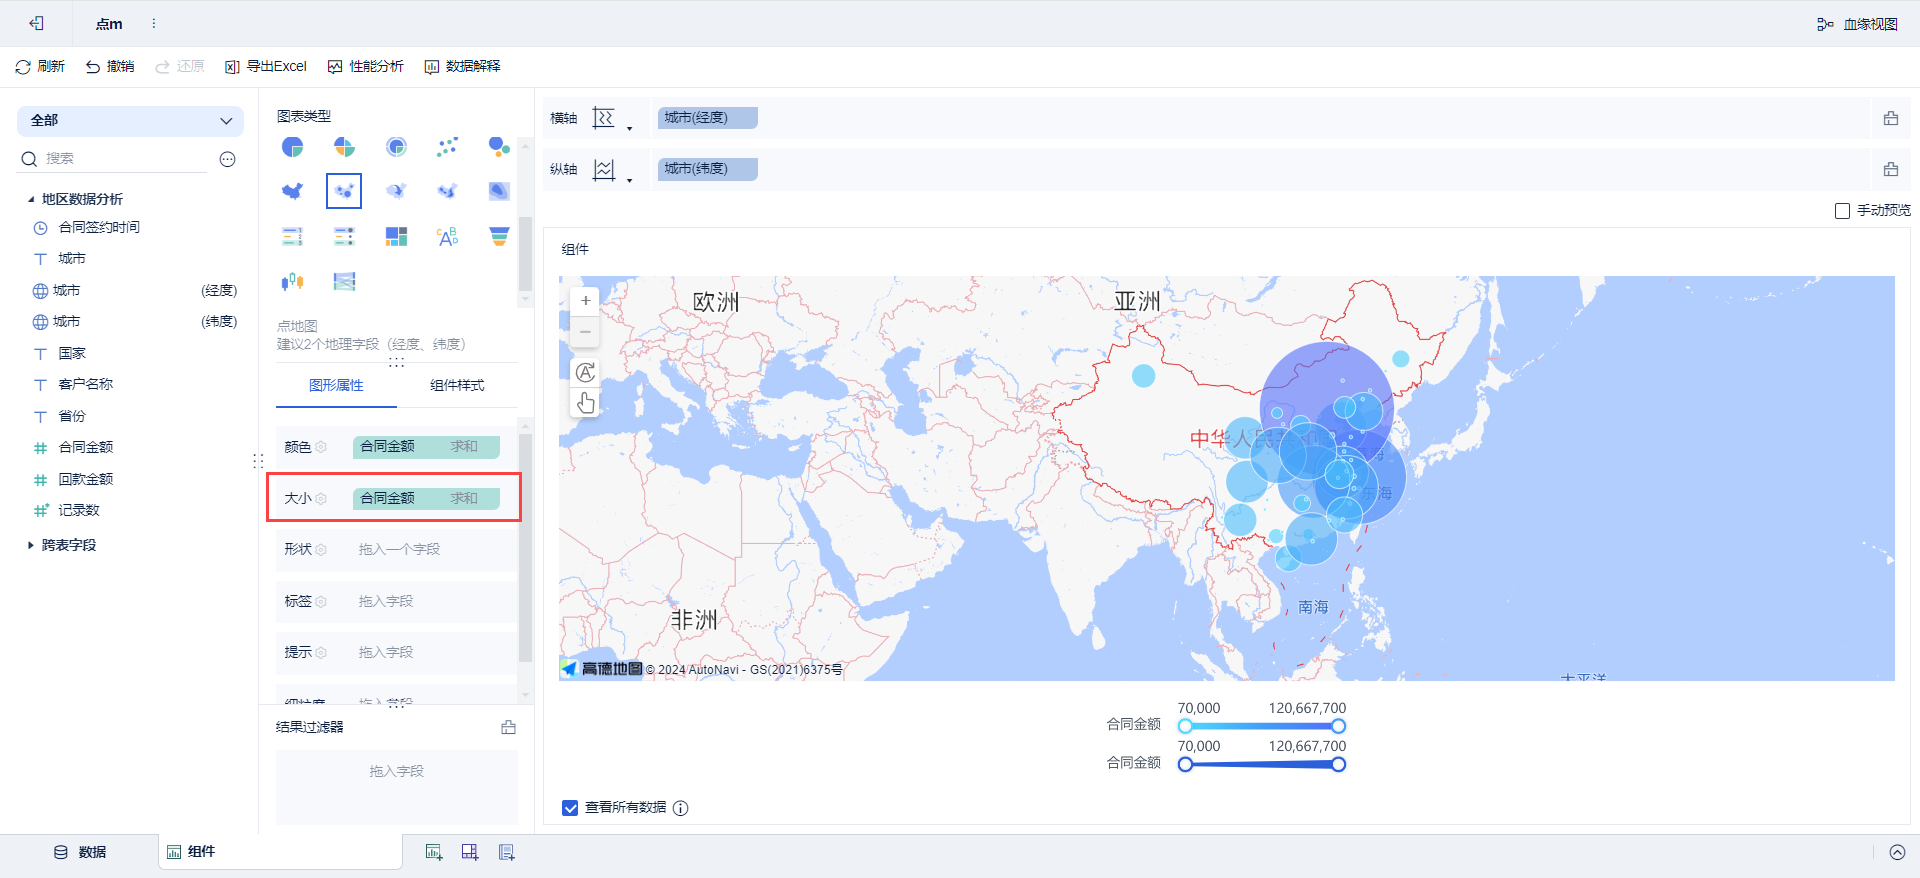The height and width of the screenshot is (878, 1920).
Task: Switch to the 组件样式 tab
Action: click(x=457, y=386)
